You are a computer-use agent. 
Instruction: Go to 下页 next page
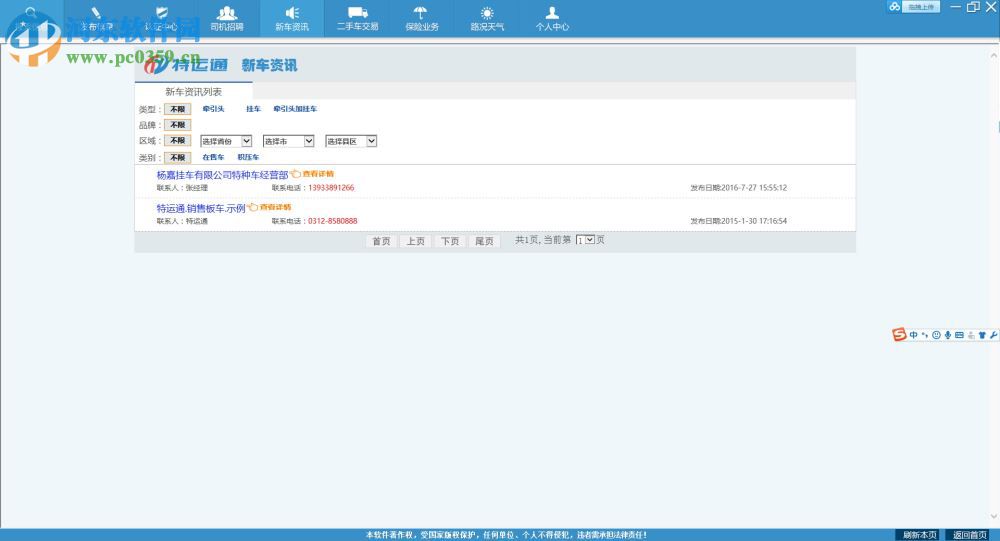click(x=450, y=241)
